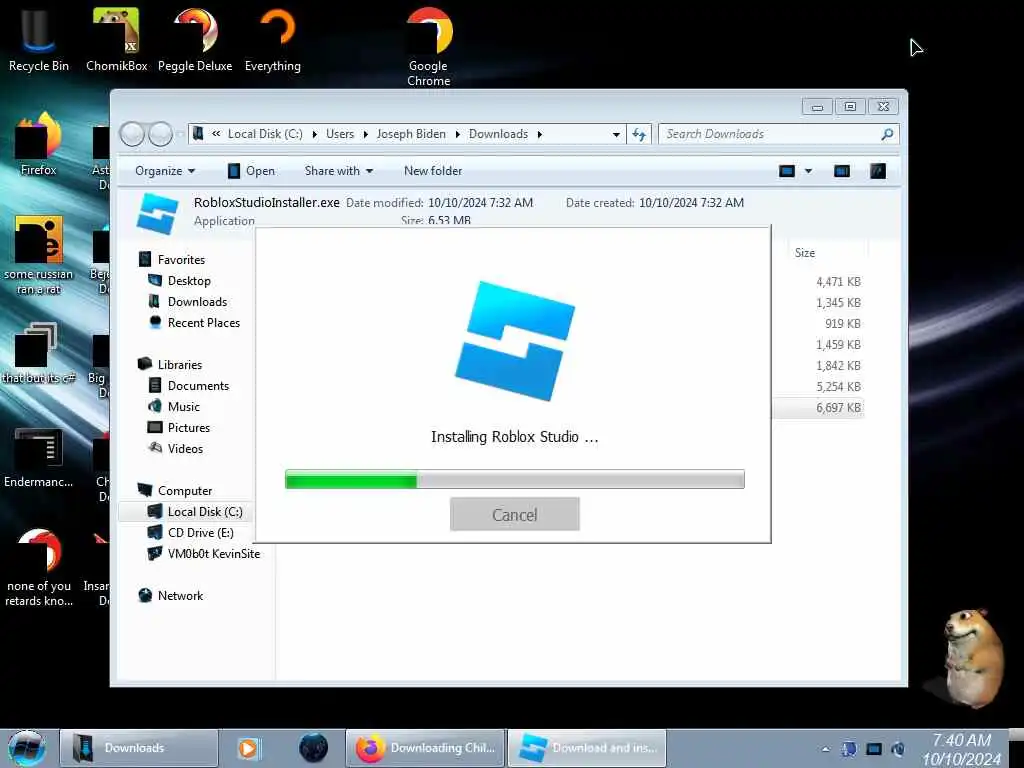Click Open in Explorer toolbar
The width and height of the screenshot is (1024, 768).
pyautogui.click(x=251, y=171)
